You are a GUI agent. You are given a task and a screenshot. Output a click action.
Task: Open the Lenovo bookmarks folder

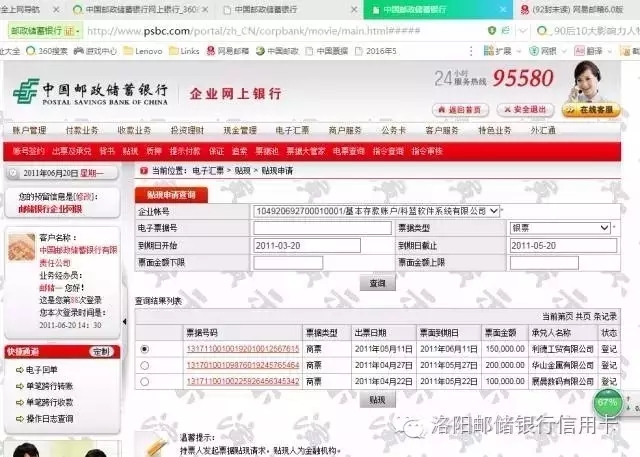143,51
